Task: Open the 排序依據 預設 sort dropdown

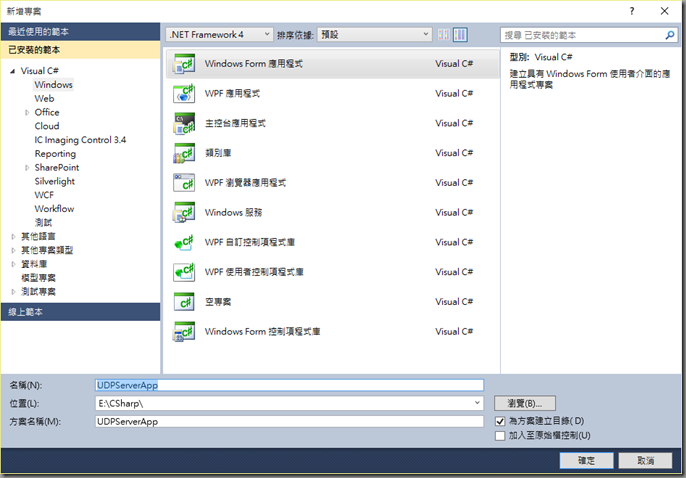Action: (x=374, y=35)
